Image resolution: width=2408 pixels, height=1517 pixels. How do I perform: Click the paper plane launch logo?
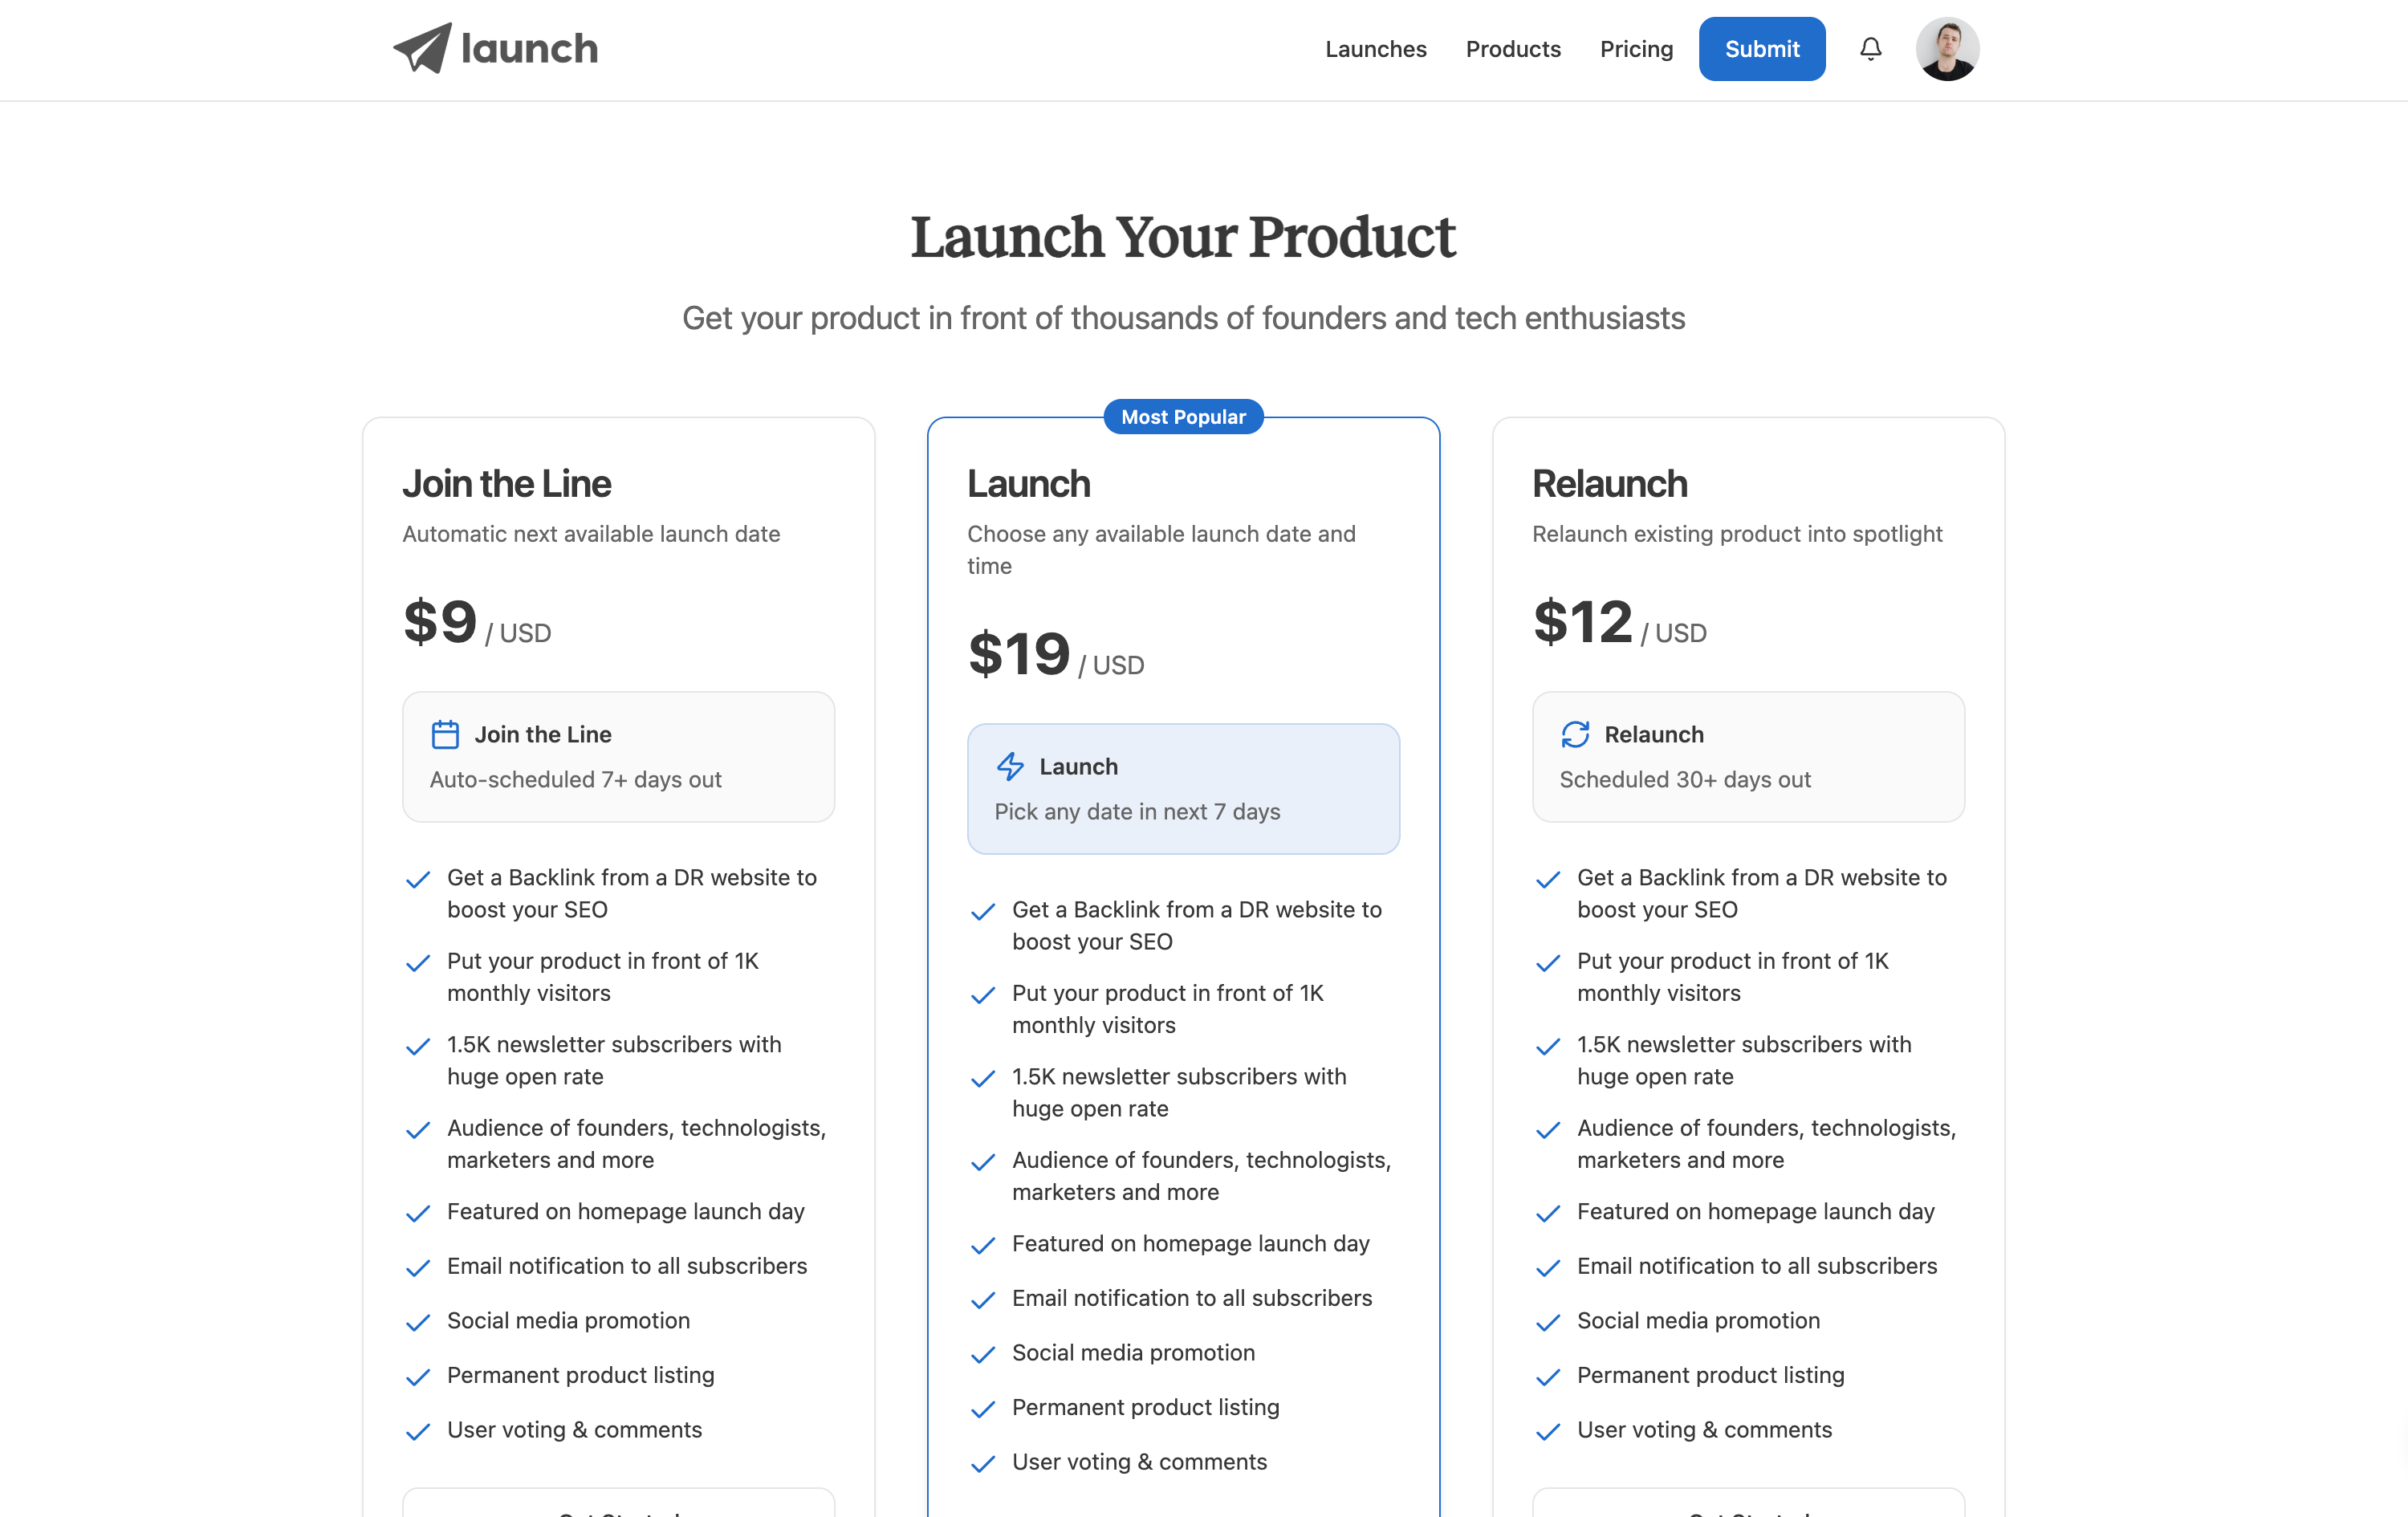(423, 48)
